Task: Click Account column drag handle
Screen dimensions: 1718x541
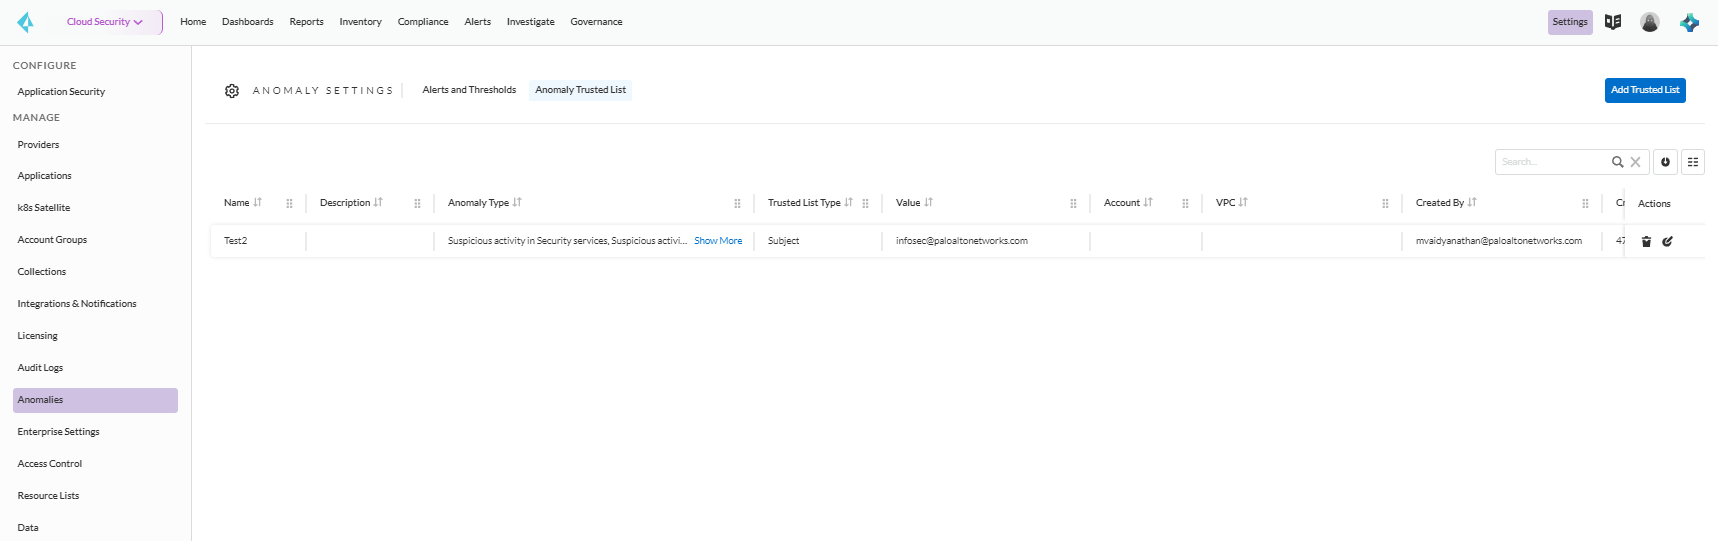Action: click(1186, 204)
